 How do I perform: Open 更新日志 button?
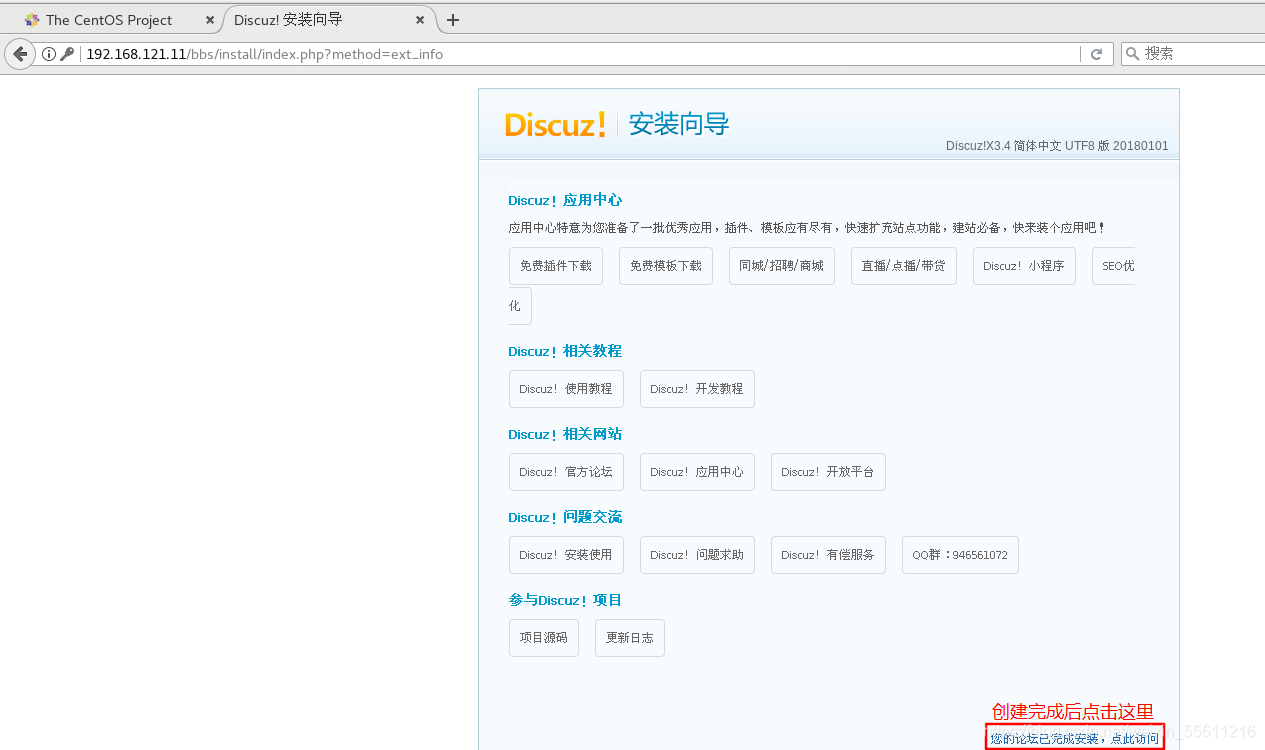click(x=630, y=638)
